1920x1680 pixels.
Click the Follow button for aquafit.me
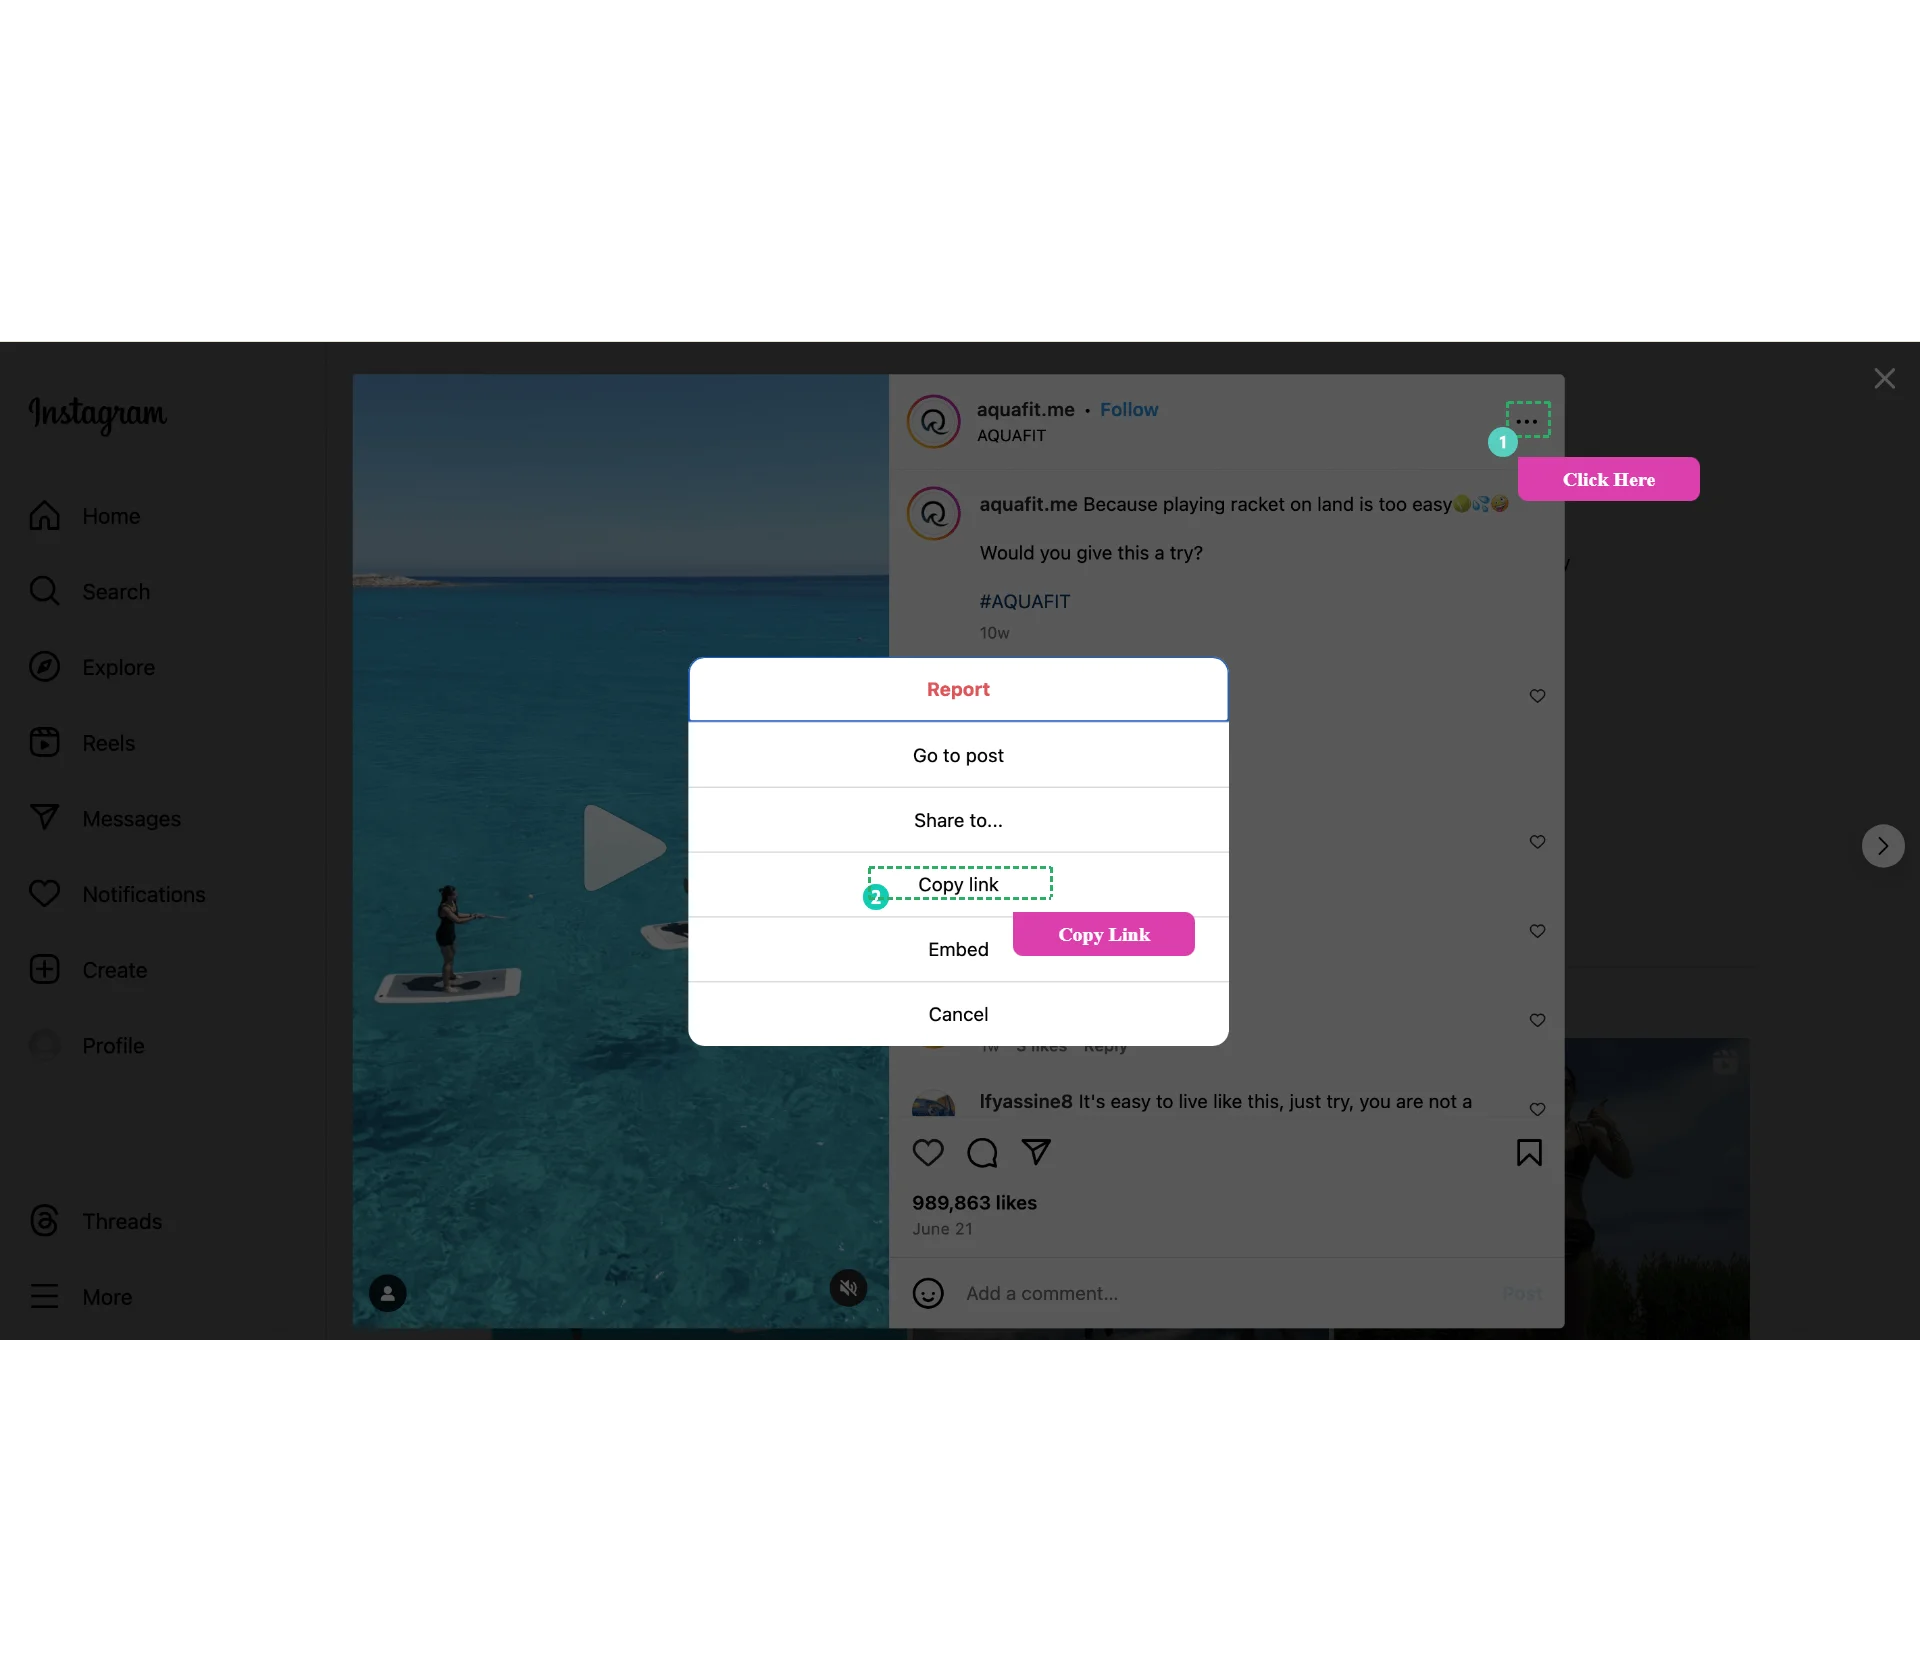(x=1130, y=410)
